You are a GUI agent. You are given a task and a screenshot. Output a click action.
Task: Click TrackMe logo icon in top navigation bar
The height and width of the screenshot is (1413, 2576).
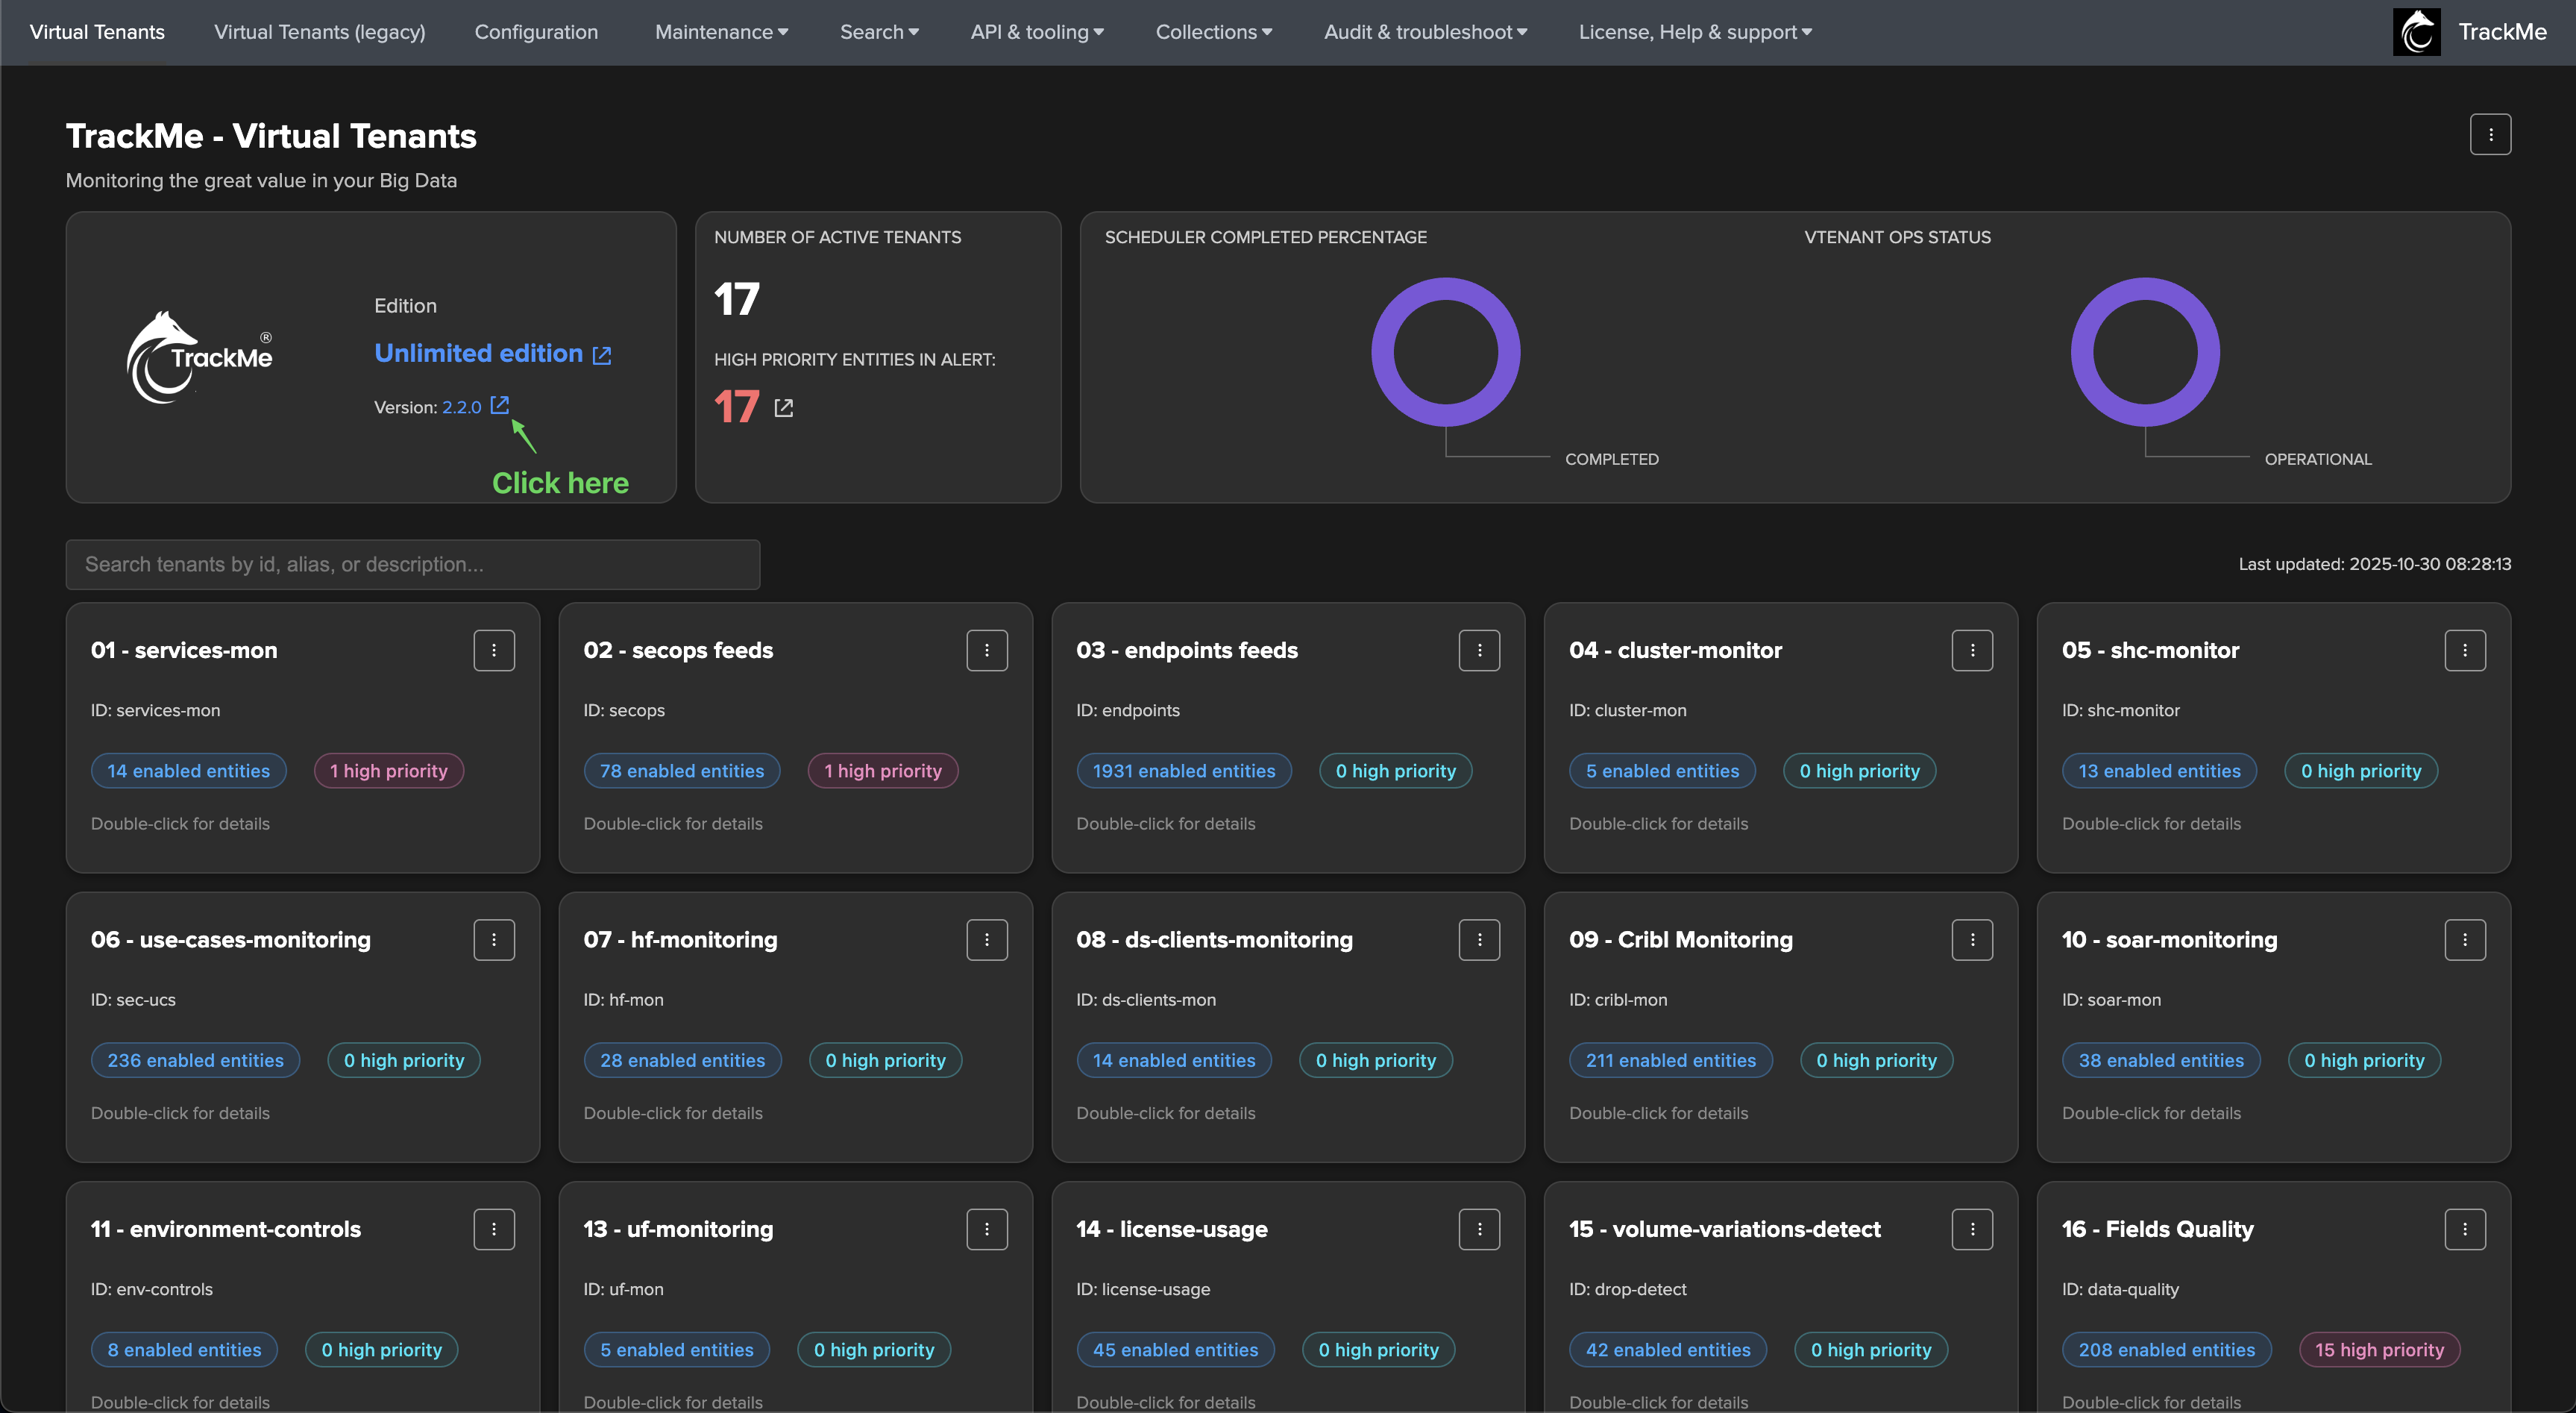(2416, 32)
